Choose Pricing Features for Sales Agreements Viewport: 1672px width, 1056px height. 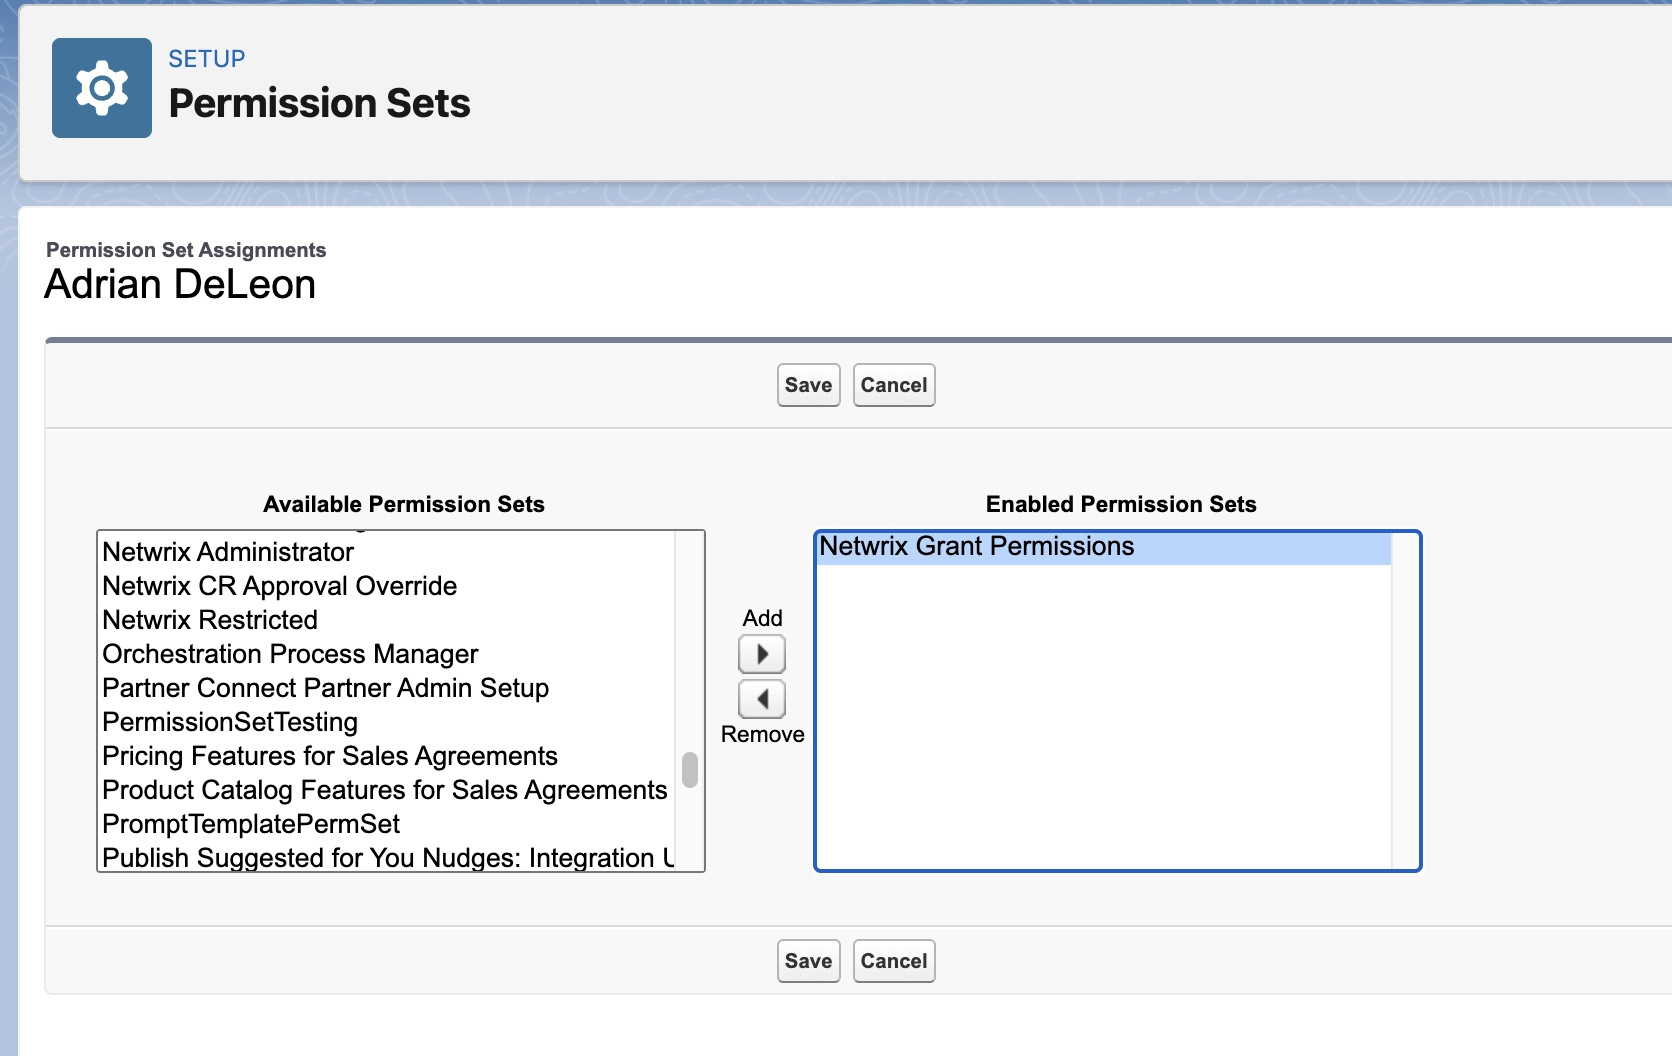coord(330,756)
